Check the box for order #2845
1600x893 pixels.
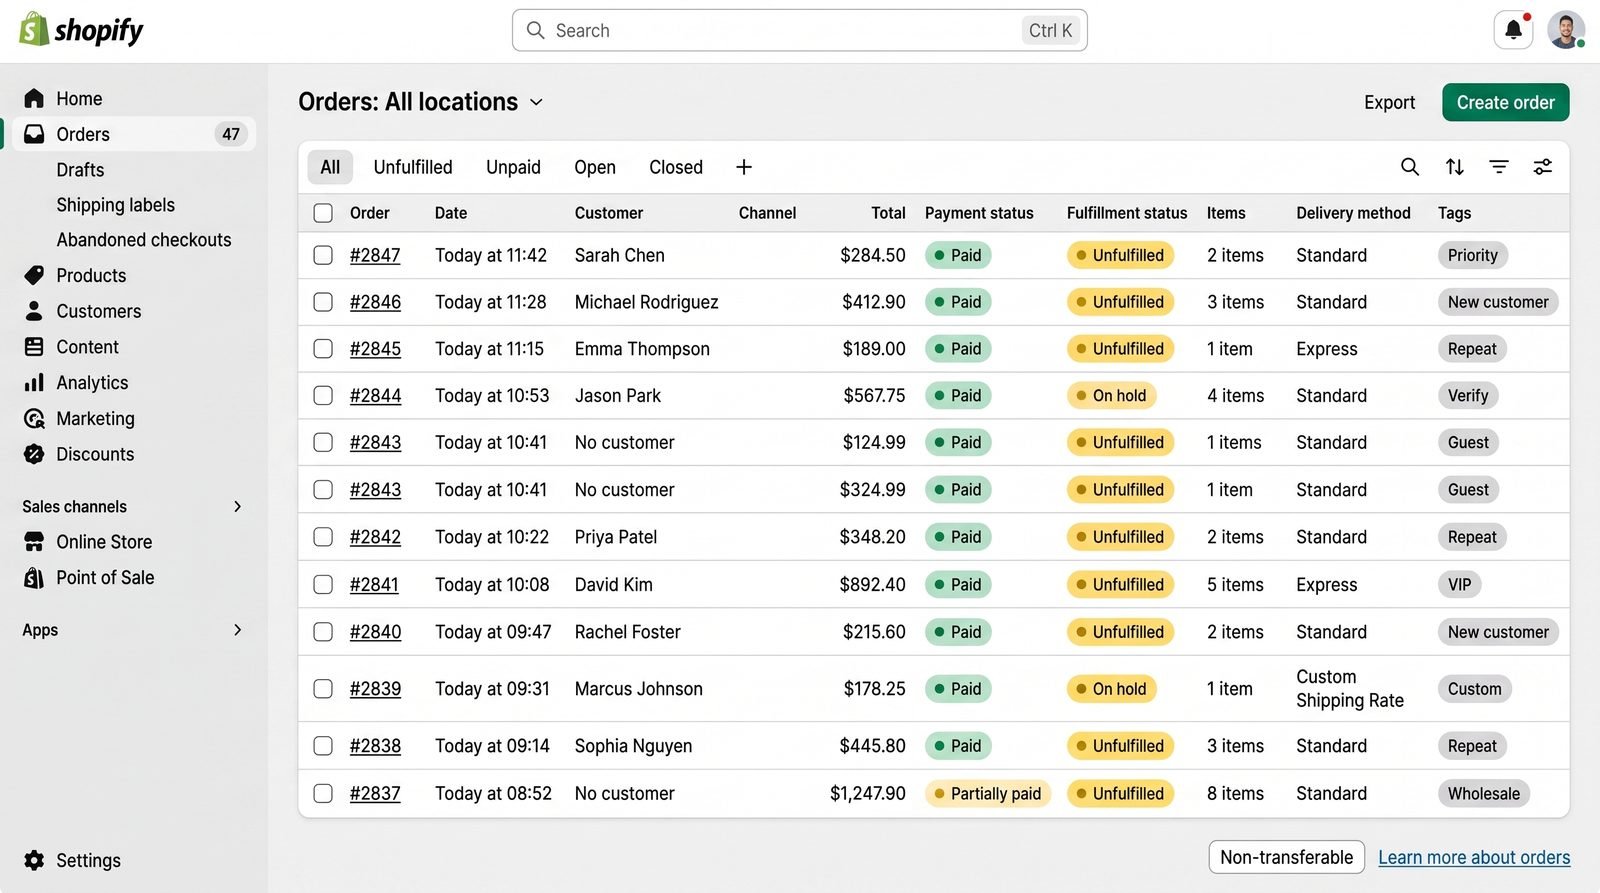point(323,349)
